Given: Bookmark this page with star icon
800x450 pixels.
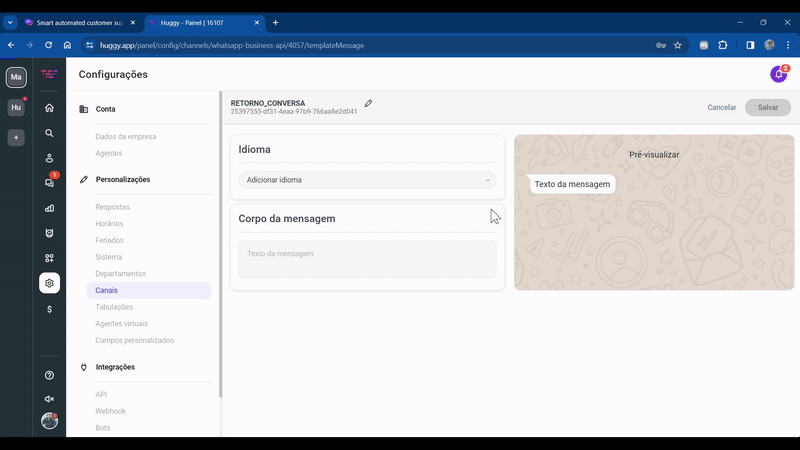Looking at the screenshot, I should (x=678, y=45).
